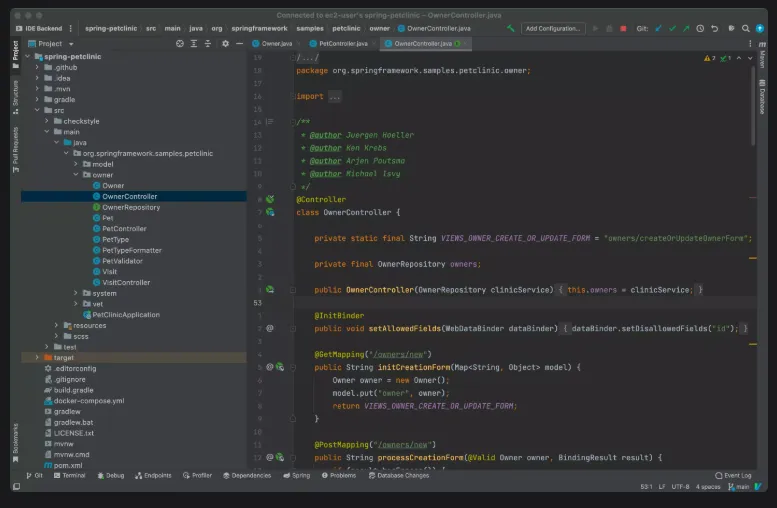777x508 pixels.
Task: Open the Profiler tool window
Action: (197, 476)
